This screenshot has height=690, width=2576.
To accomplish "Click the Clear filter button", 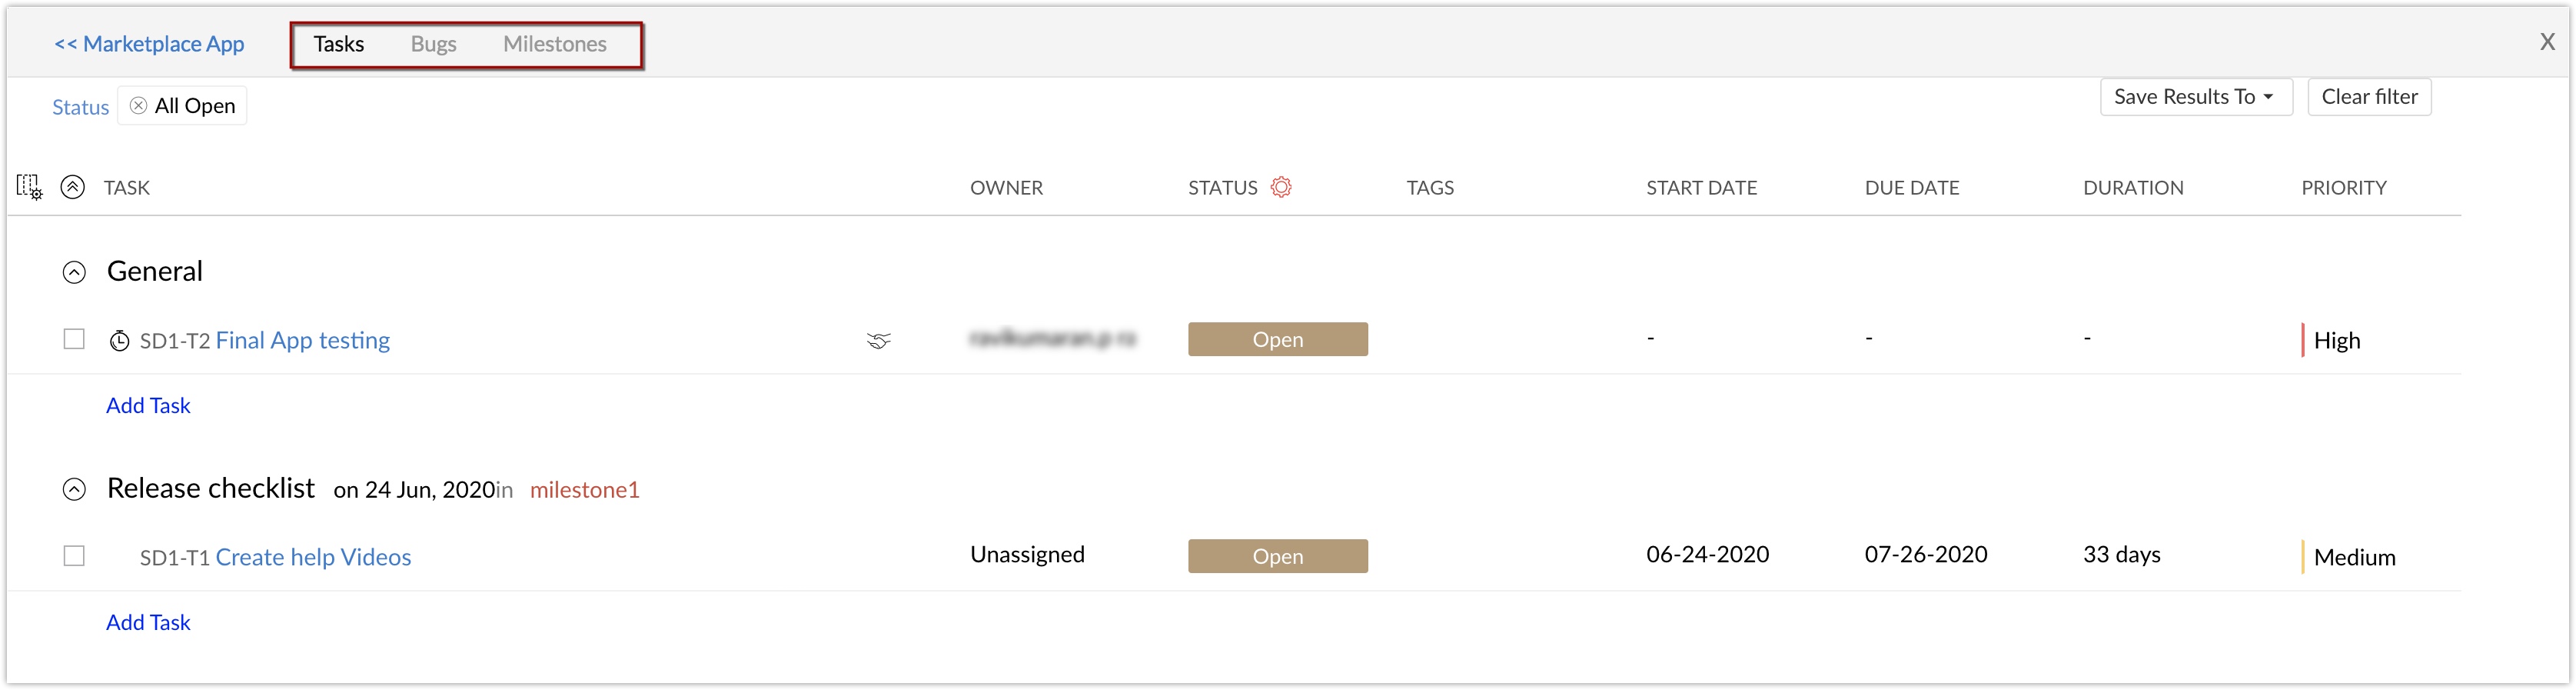I will (2368, 97).
